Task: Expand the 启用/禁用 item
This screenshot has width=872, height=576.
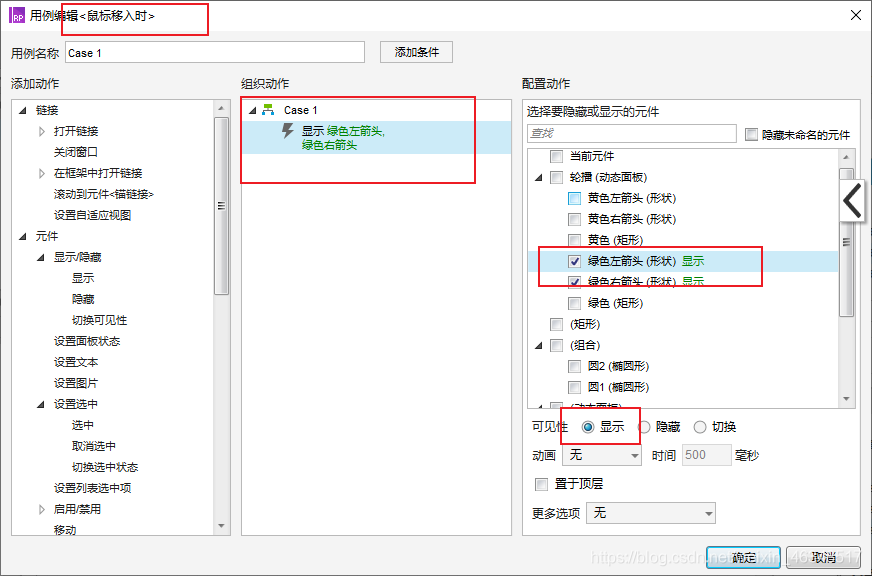Action: tap(42, 509)
